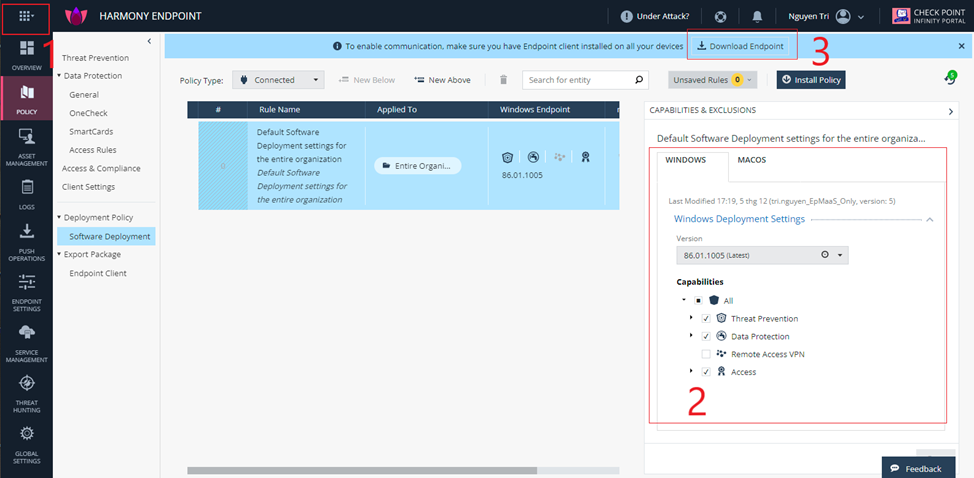
Task: Select Endpoint Client
Action: point(98,273)
